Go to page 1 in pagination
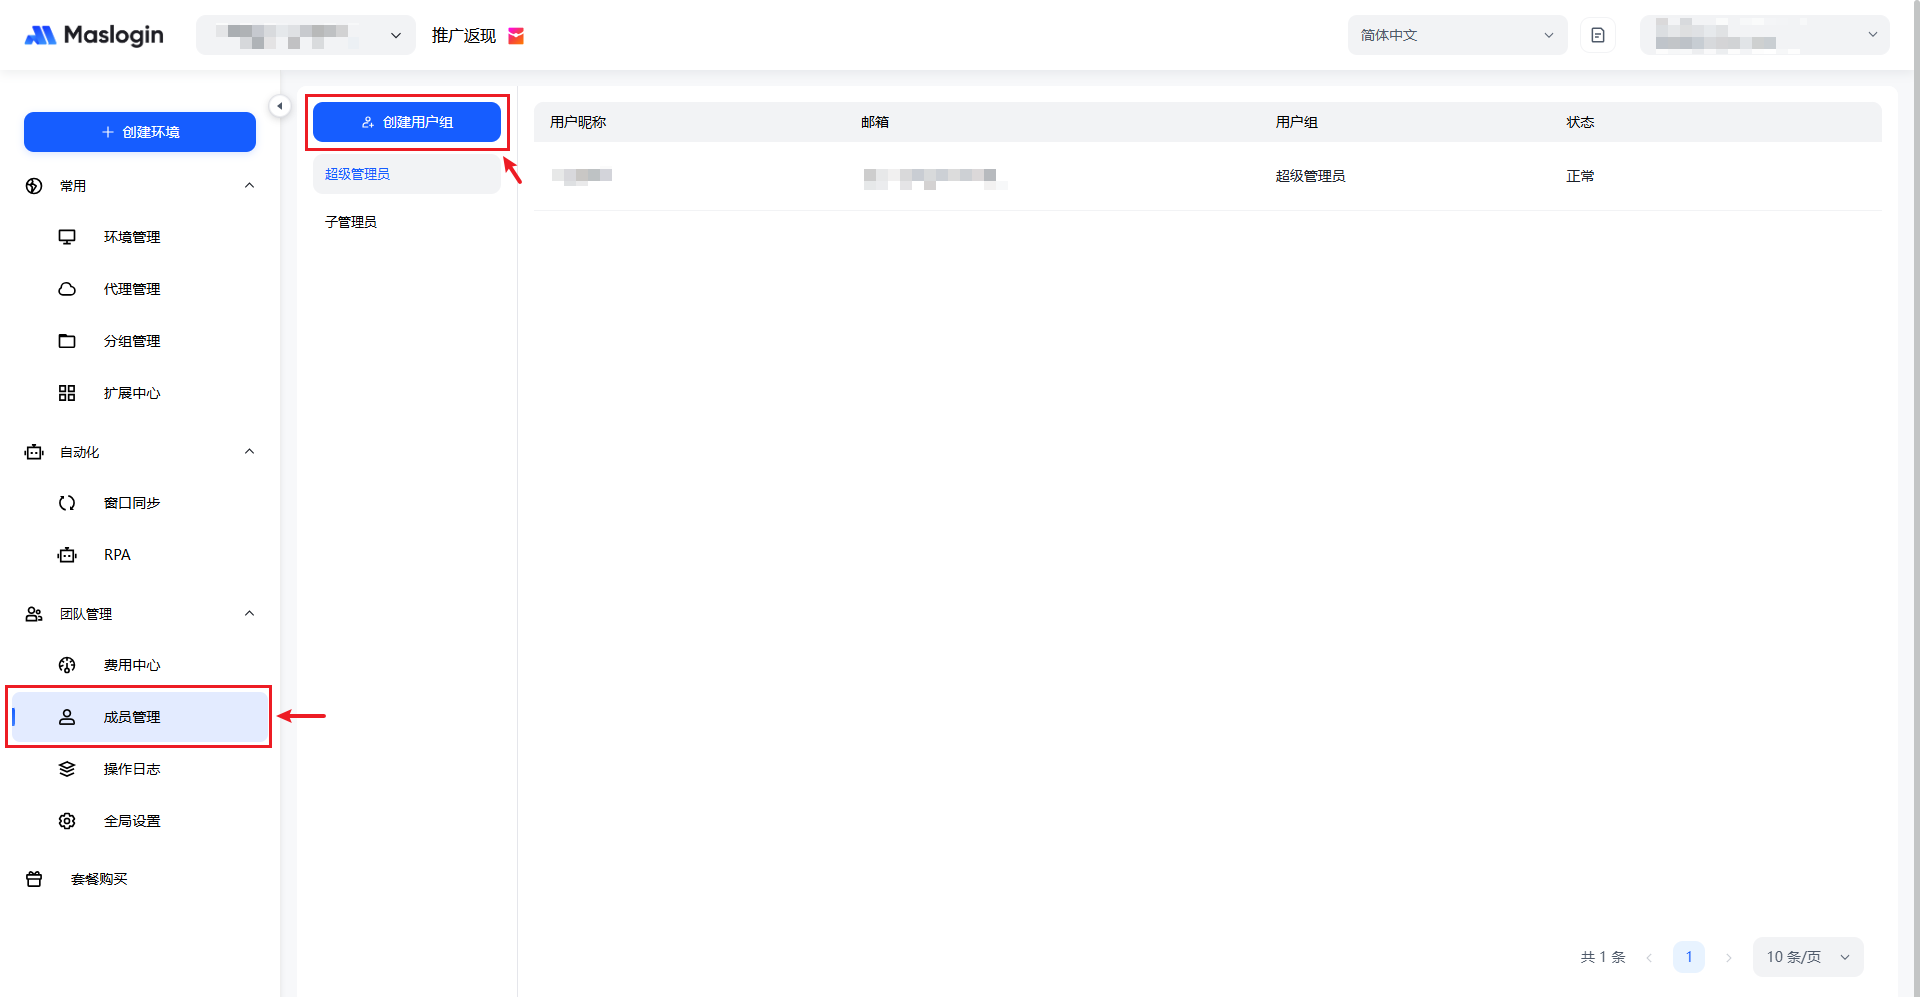1920x997 pixels. tap(1688, 957)
